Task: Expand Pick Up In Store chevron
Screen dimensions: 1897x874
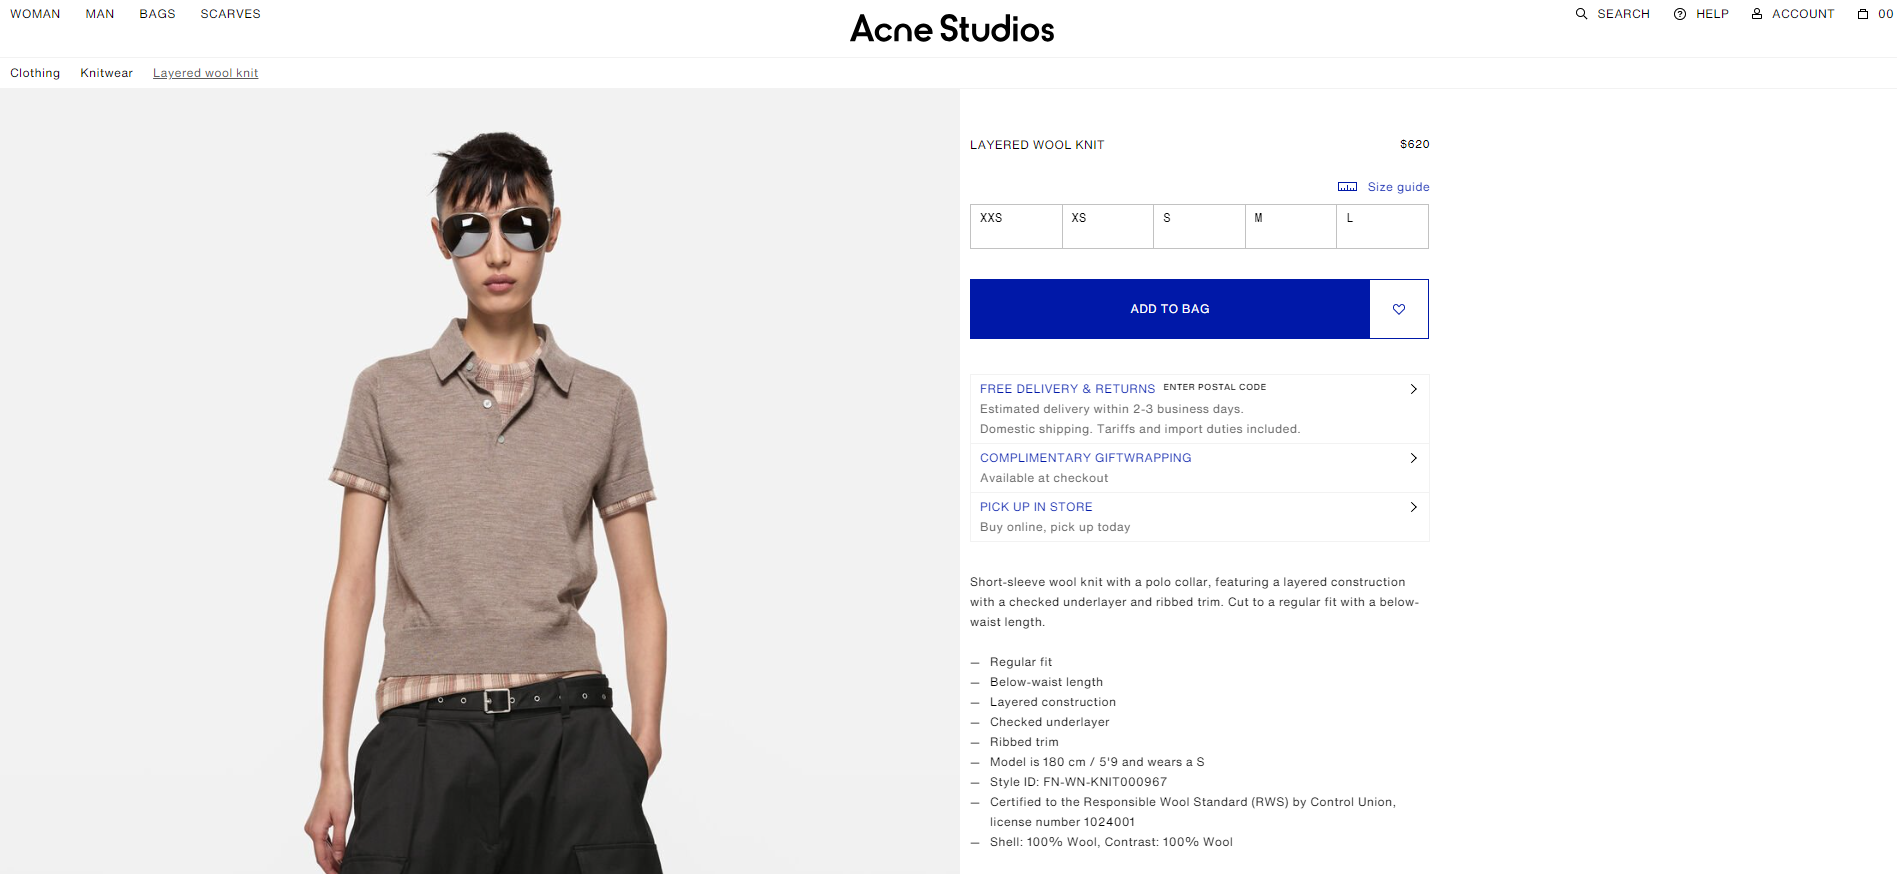Action: pyautogui.click(x=1413, y=507)
